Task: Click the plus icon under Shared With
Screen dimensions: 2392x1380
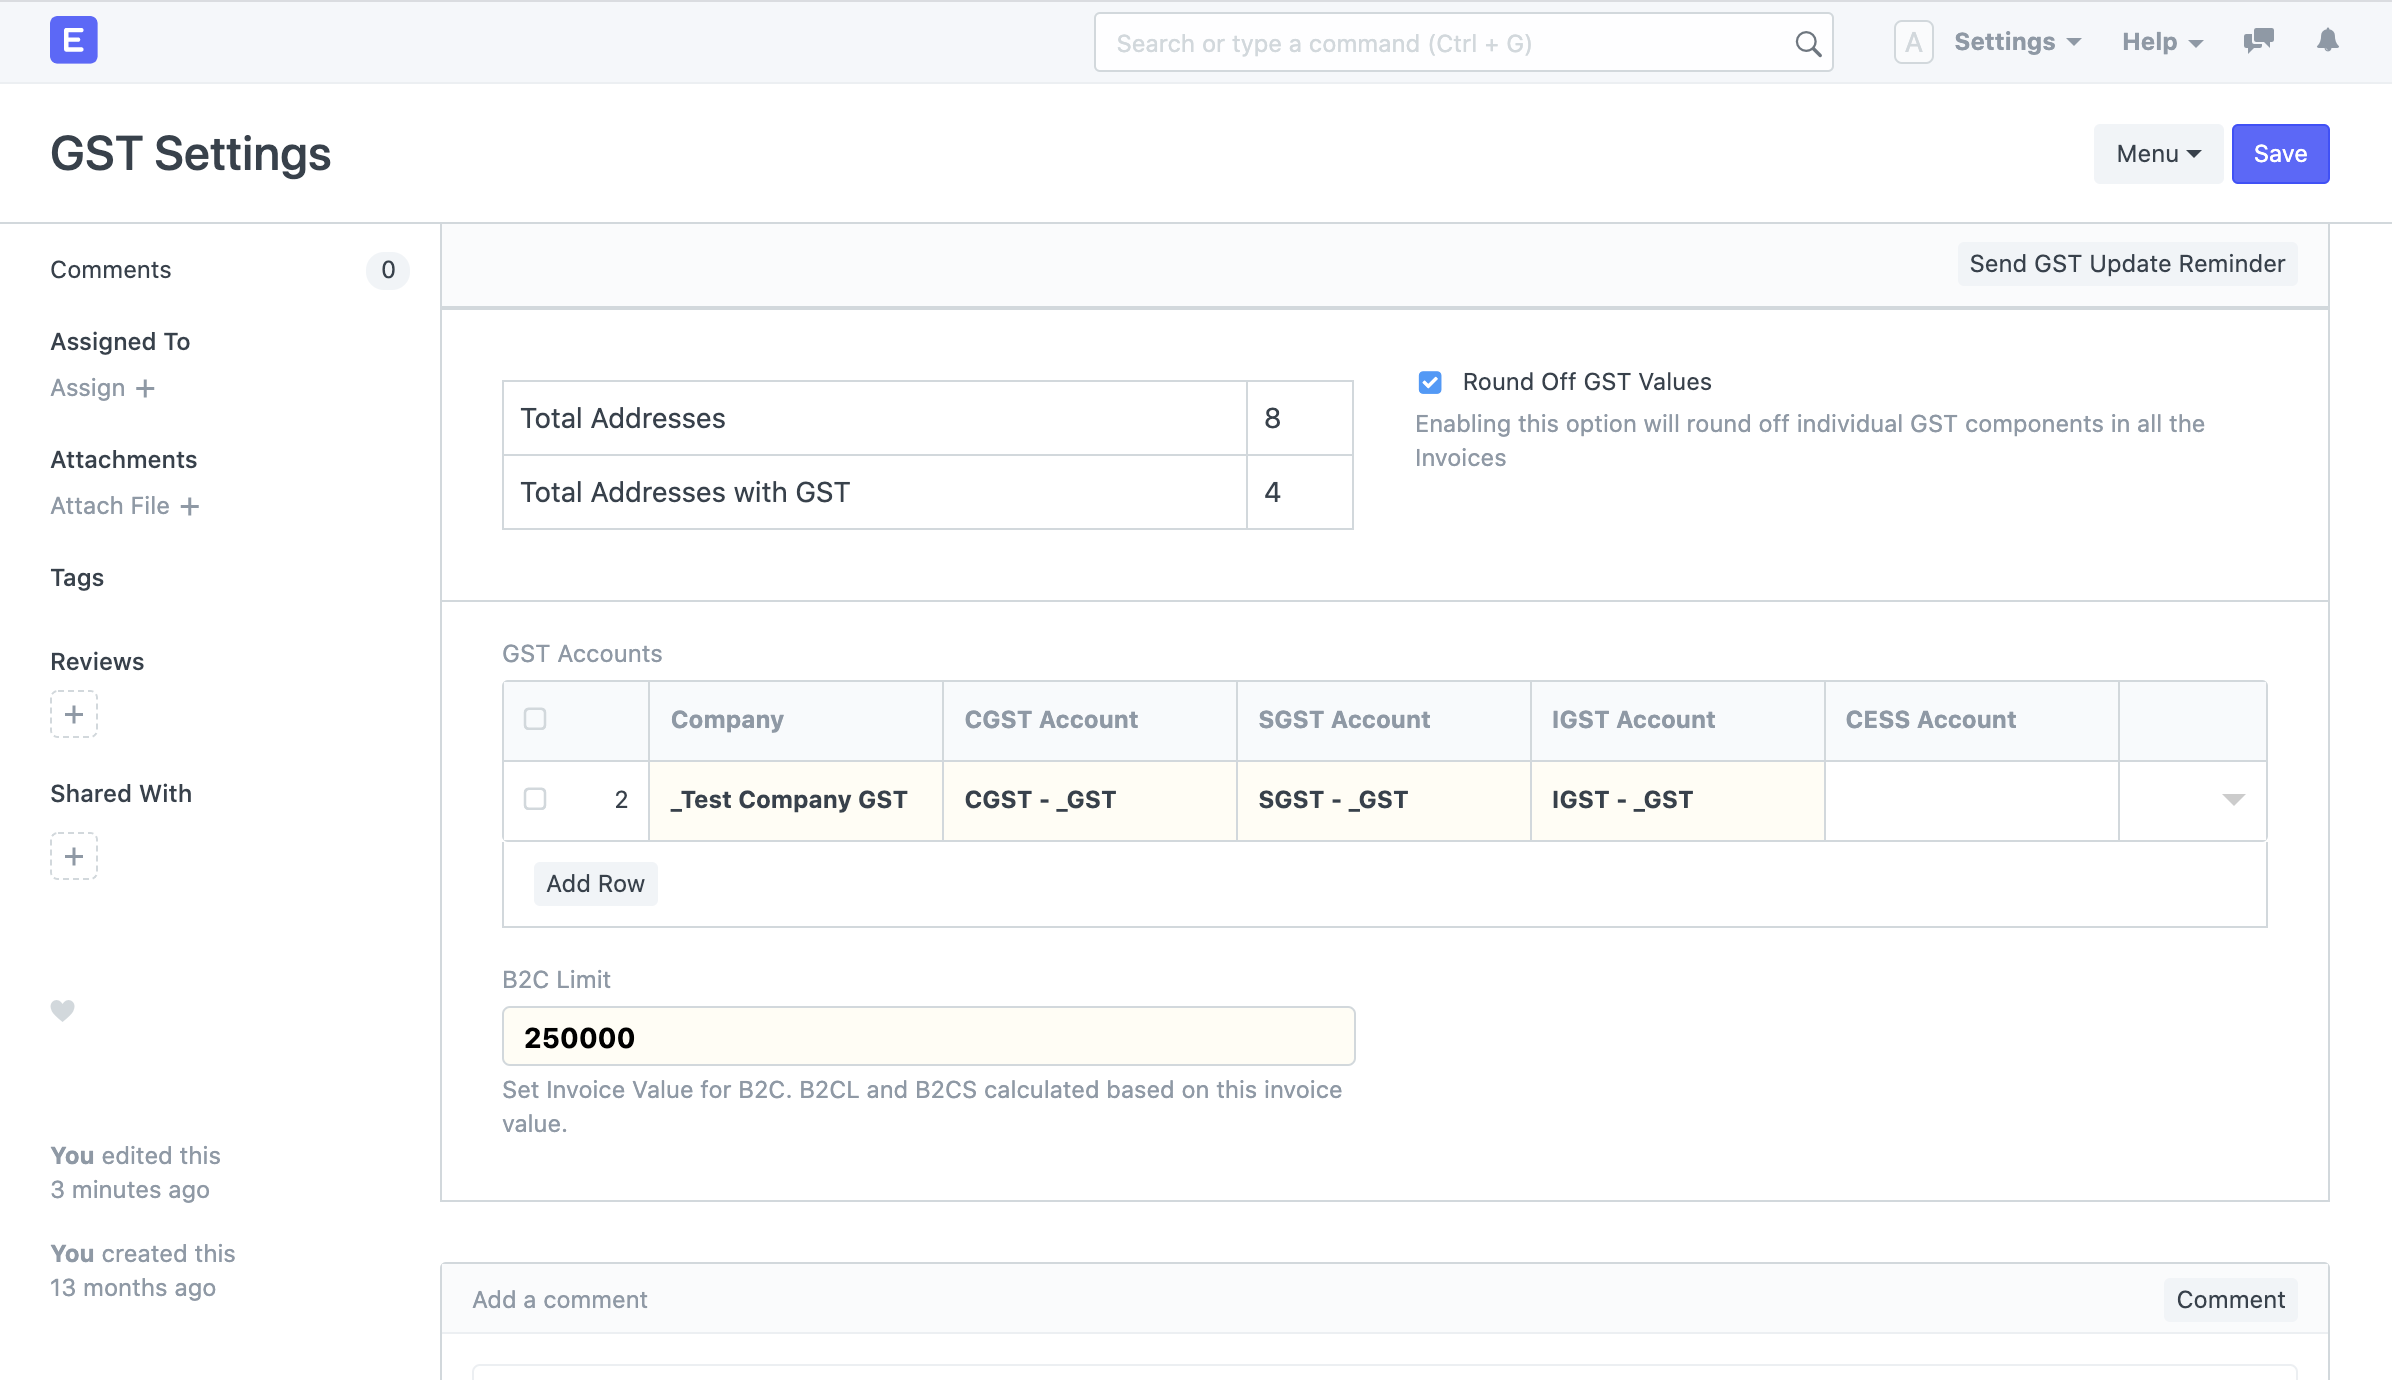Action: coord(74,856)
